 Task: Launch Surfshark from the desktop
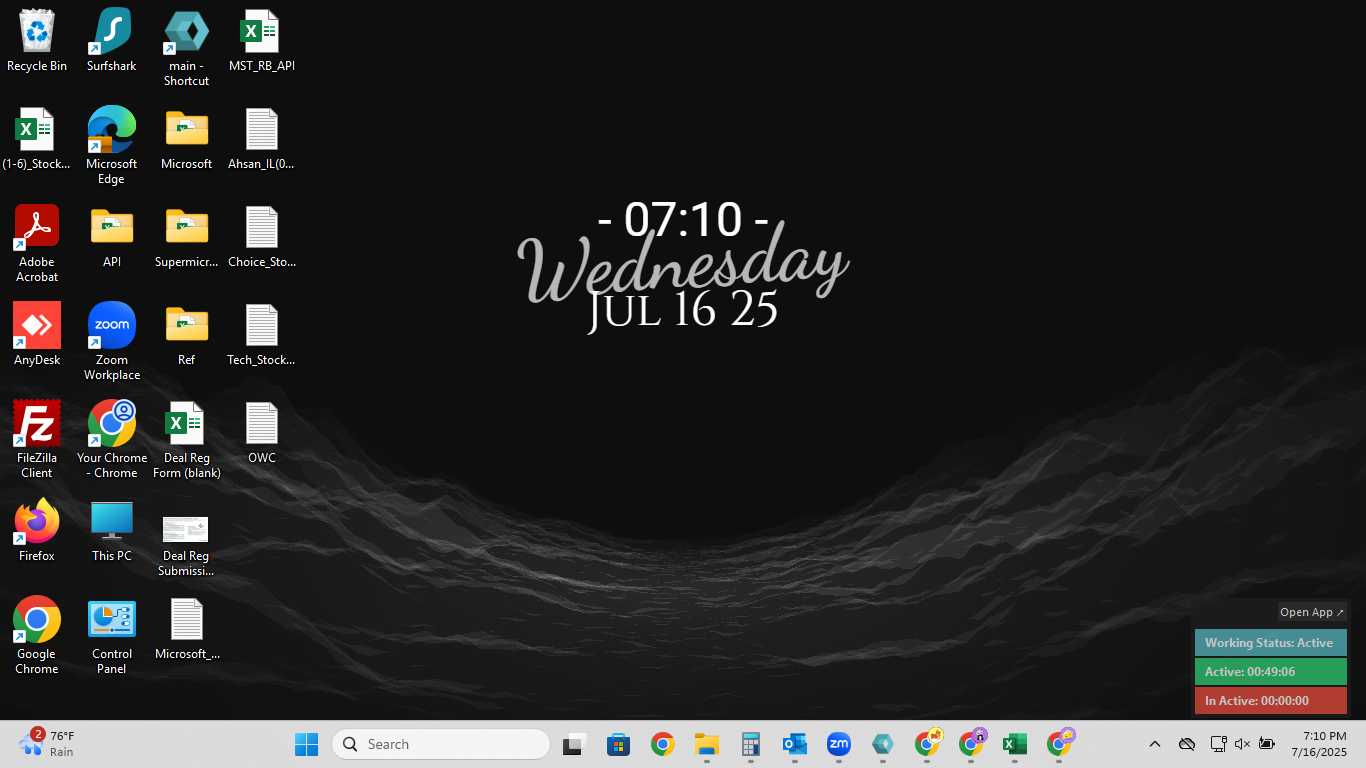click(x=111, y=40)
